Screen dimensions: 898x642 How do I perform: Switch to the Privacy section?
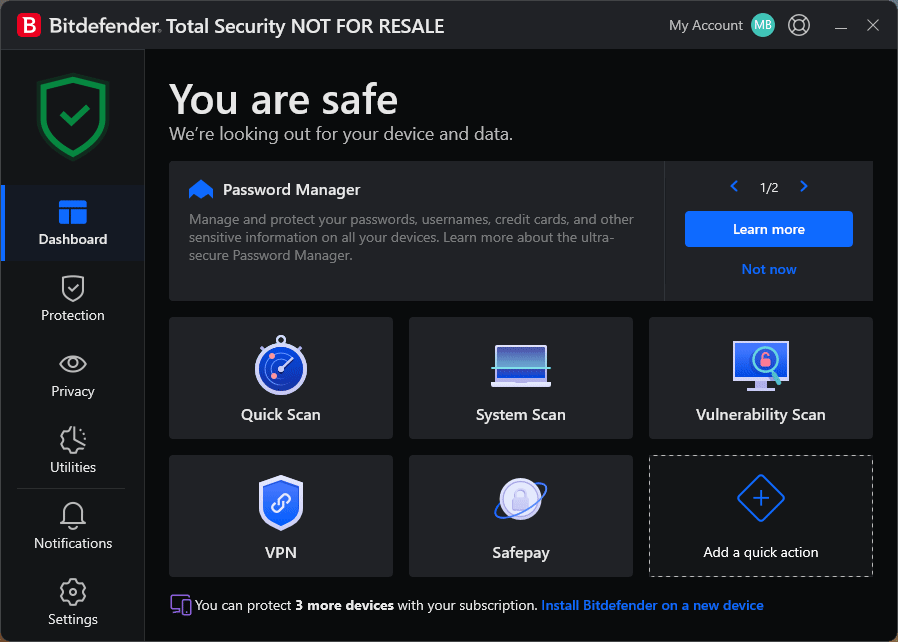73,375
